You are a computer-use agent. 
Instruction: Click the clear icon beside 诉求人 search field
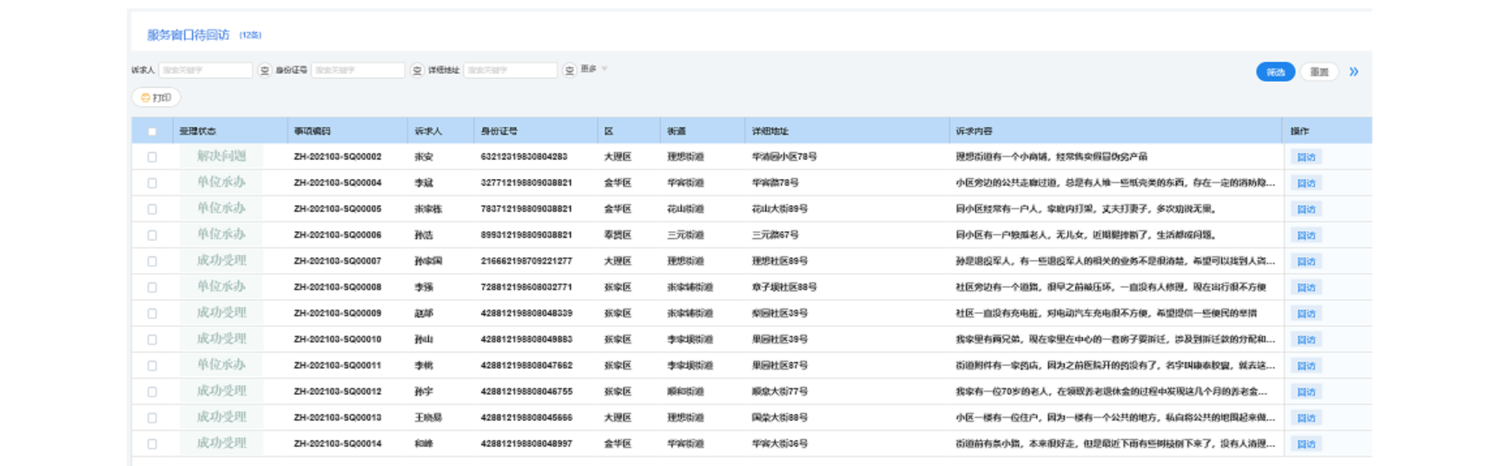265,71
